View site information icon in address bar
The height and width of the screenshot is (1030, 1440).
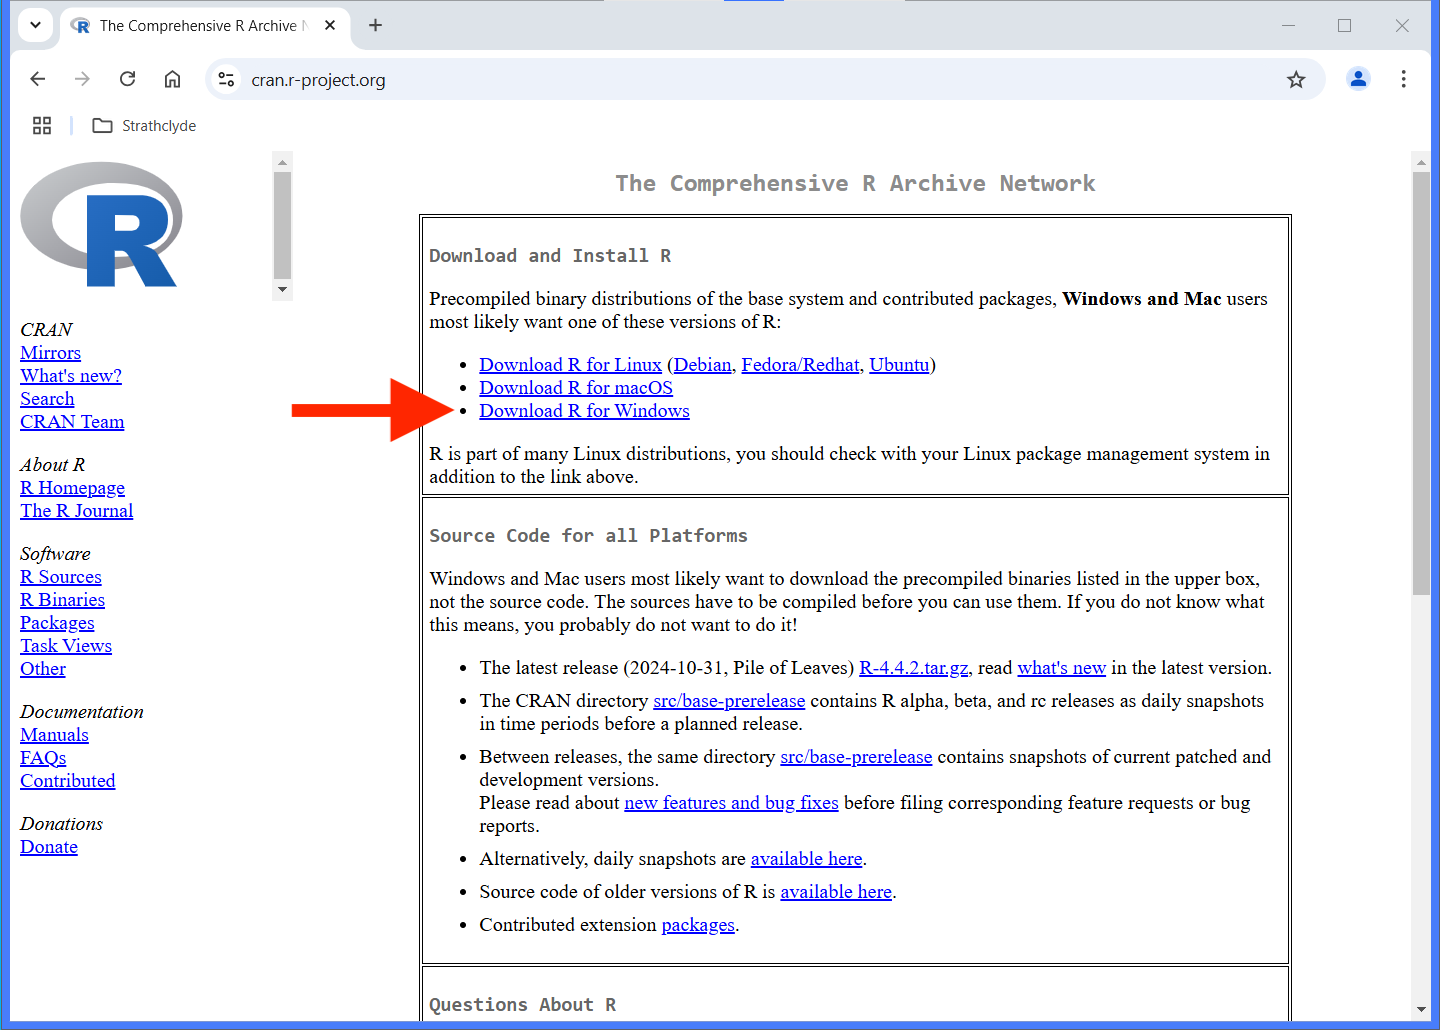[227, 79]
